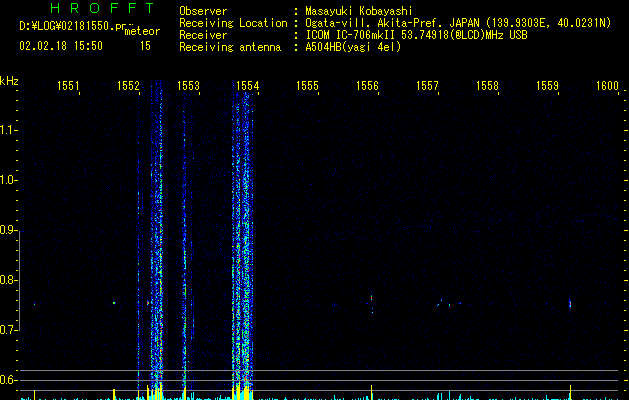Viewport: 629px width, 400px height.
Task: Click the 1556 time axis marker
Action: (x=367, y=86)
